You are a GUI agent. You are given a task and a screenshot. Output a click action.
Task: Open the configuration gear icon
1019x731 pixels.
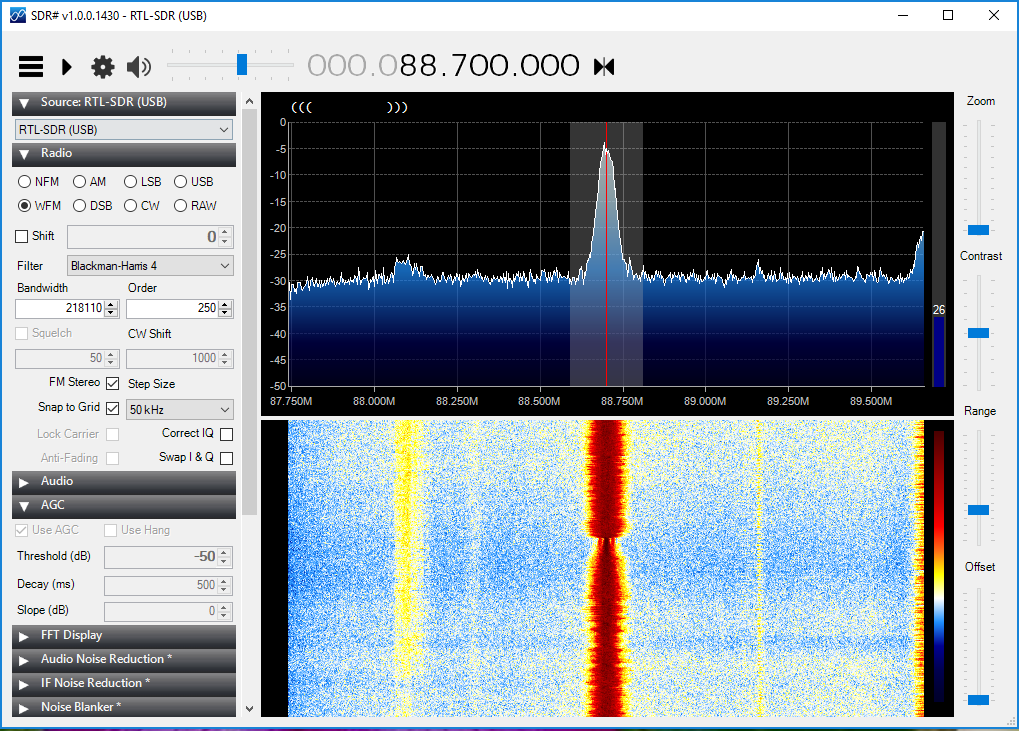(x=101, y=66)
